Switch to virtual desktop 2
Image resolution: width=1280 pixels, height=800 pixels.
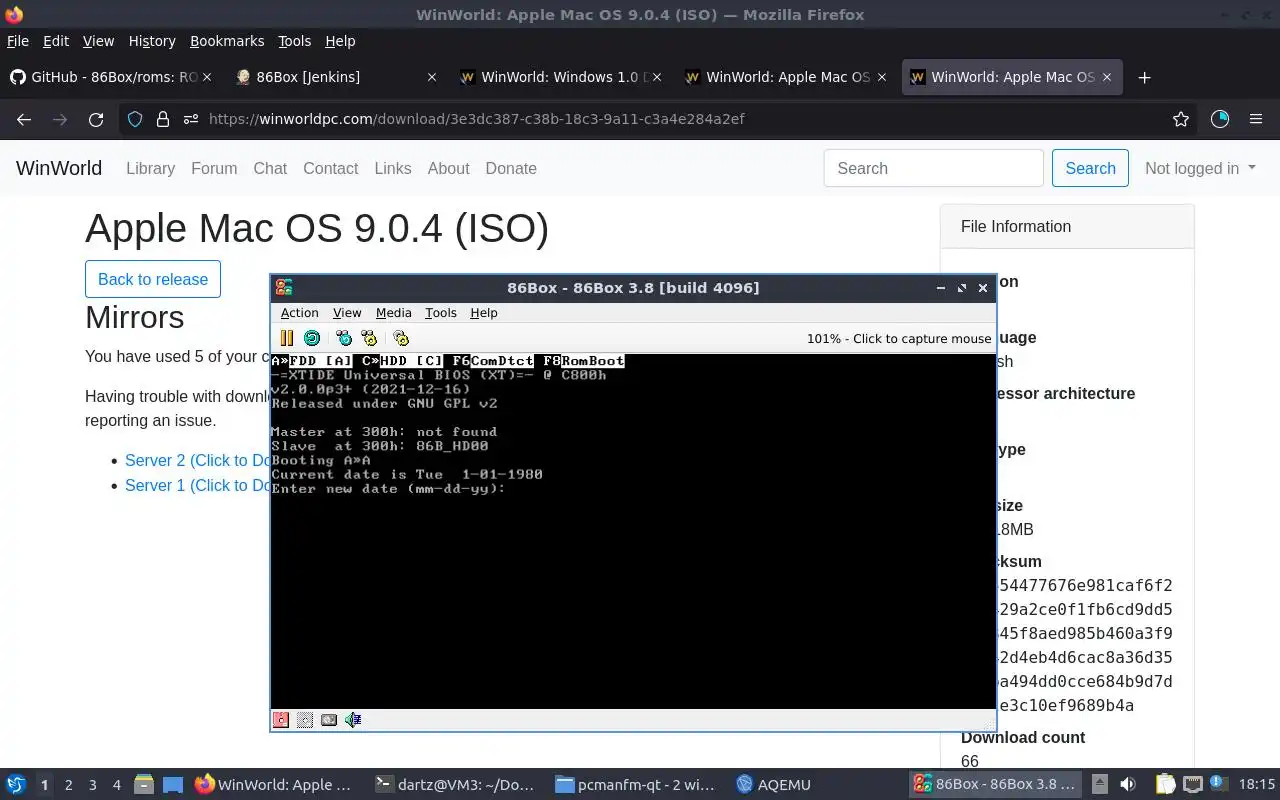(x=68, y=785)
